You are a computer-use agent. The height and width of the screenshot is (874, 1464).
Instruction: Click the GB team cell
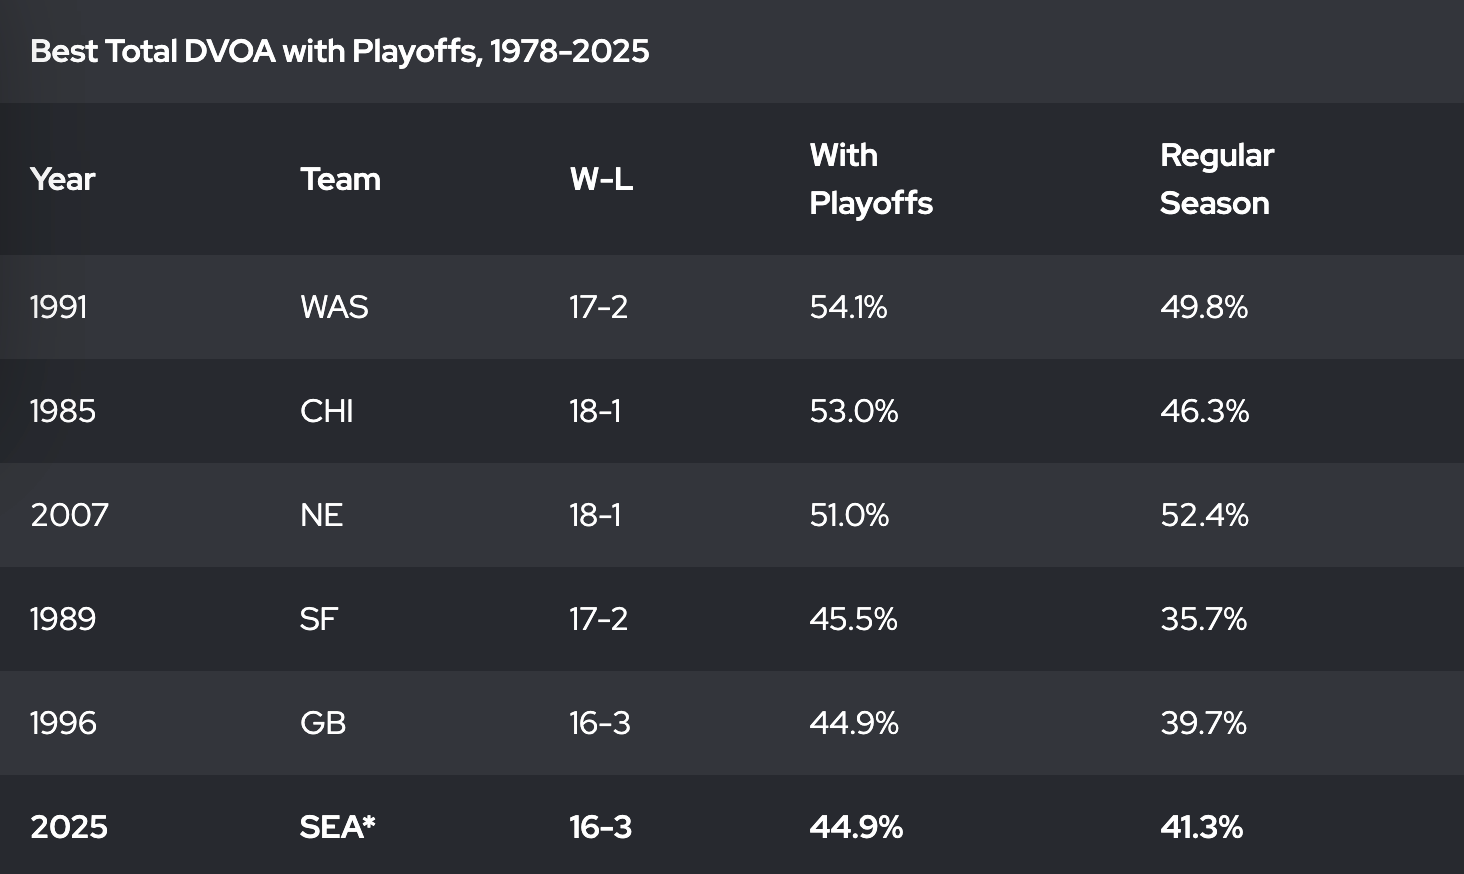[323, 723]
